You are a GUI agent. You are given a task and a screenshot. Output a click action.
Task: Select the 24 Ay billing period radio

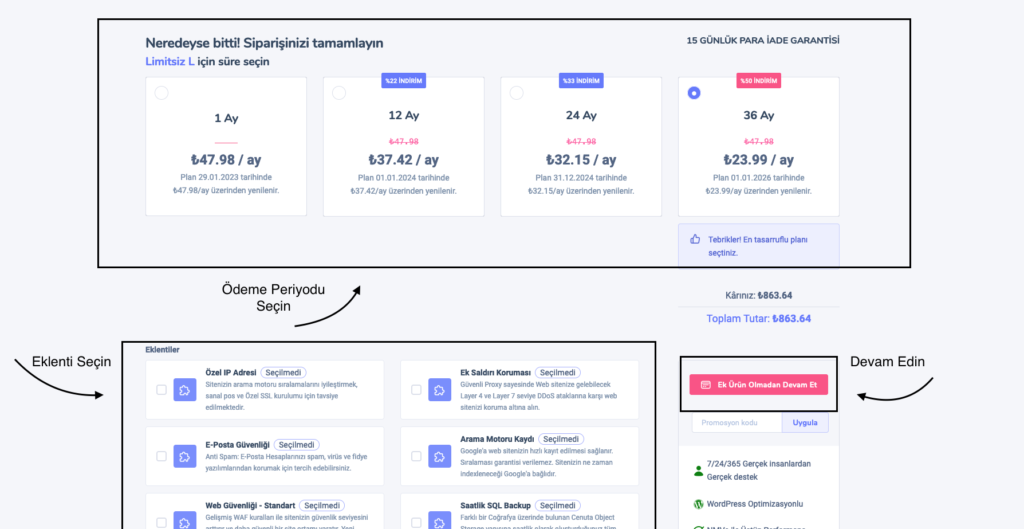(517, 93)
